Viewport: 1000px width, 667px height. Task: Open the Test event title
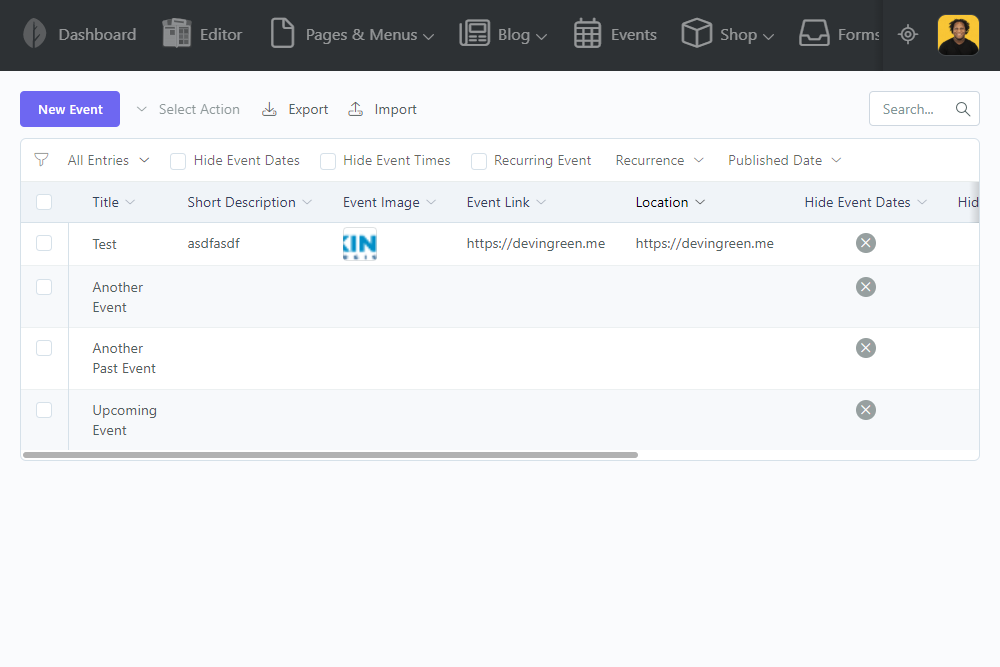point(105,244)
